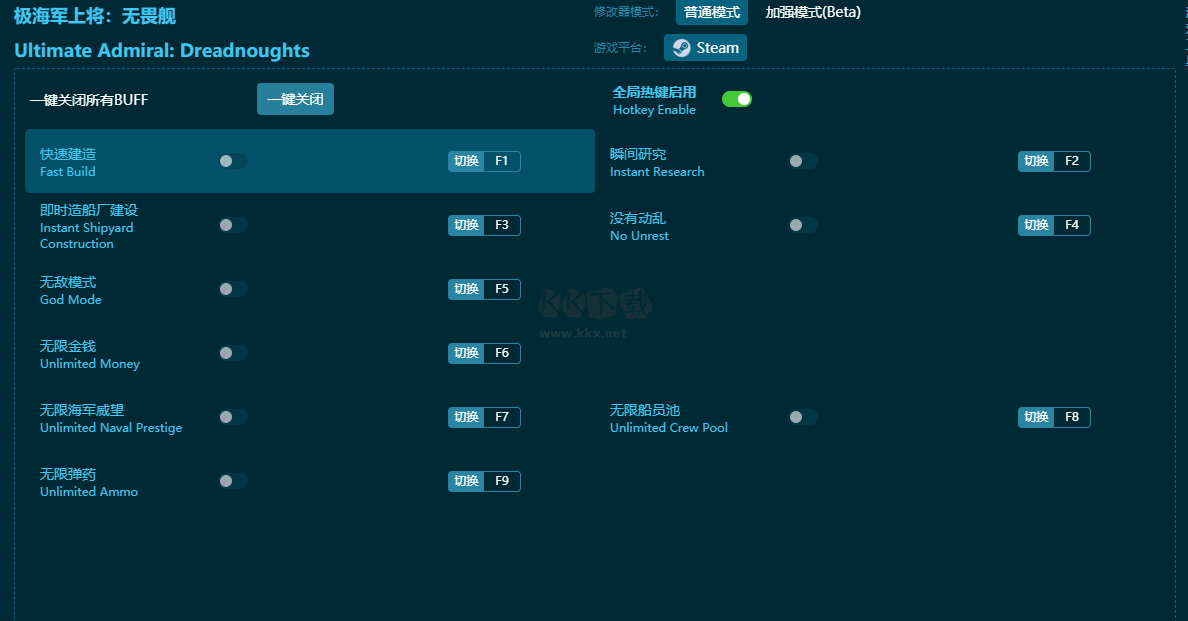Switch to 普通模式 trainer mode
This screenshot has width=1188, height=621.
click(x=711, y=12)
